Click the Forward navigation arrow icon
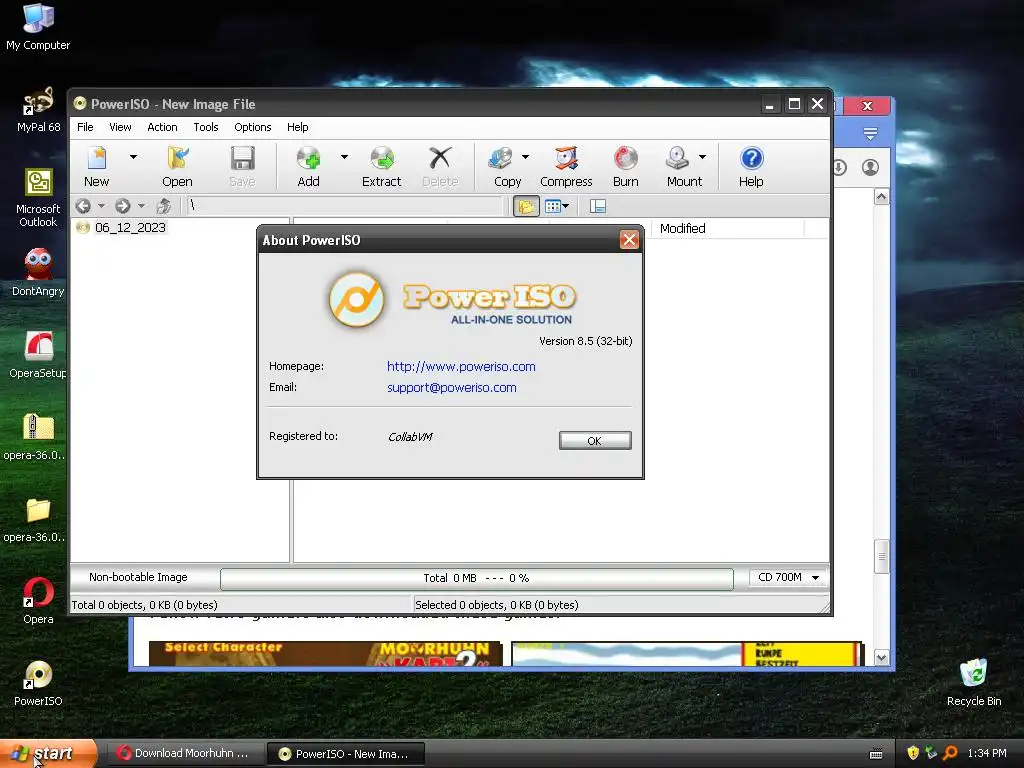The width and height of the screenshot is (1024, 768). (x=123, y=206)
